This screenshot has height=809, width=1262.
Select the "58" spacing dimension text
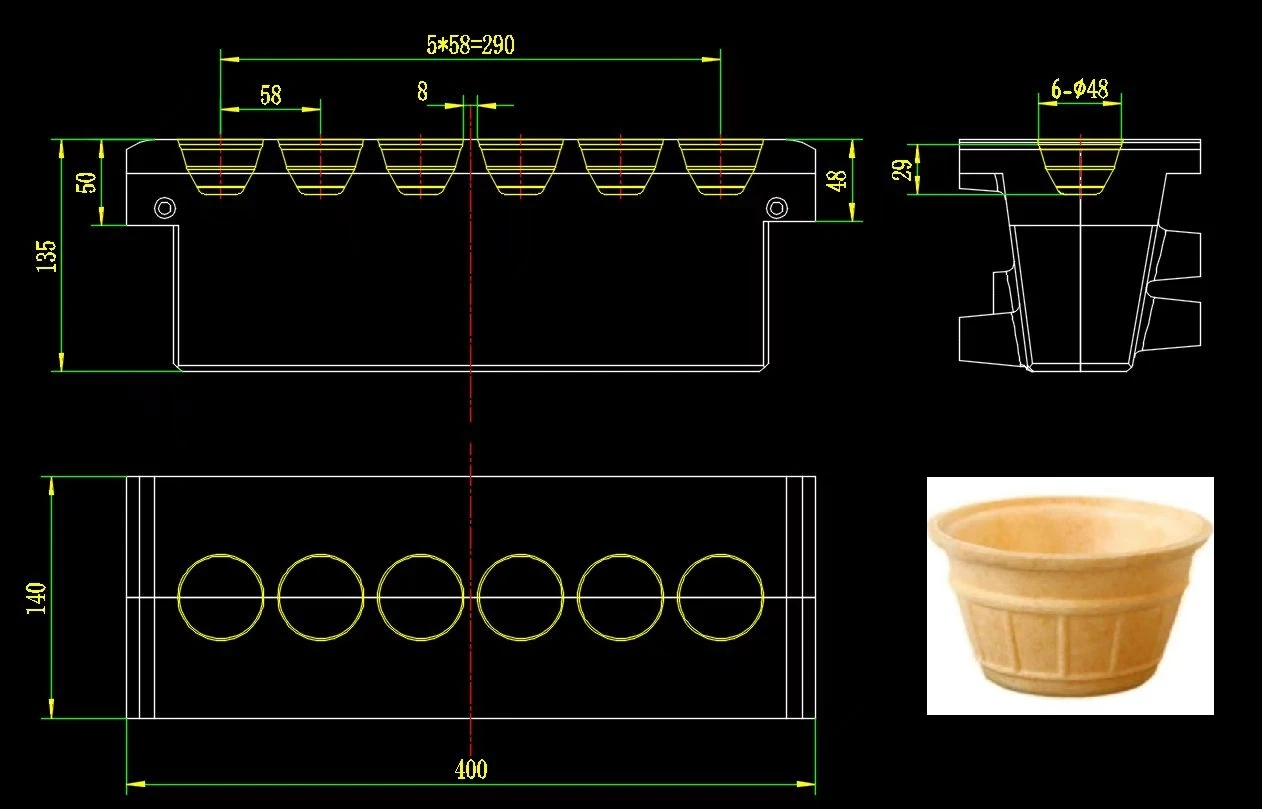pos(270,95)
